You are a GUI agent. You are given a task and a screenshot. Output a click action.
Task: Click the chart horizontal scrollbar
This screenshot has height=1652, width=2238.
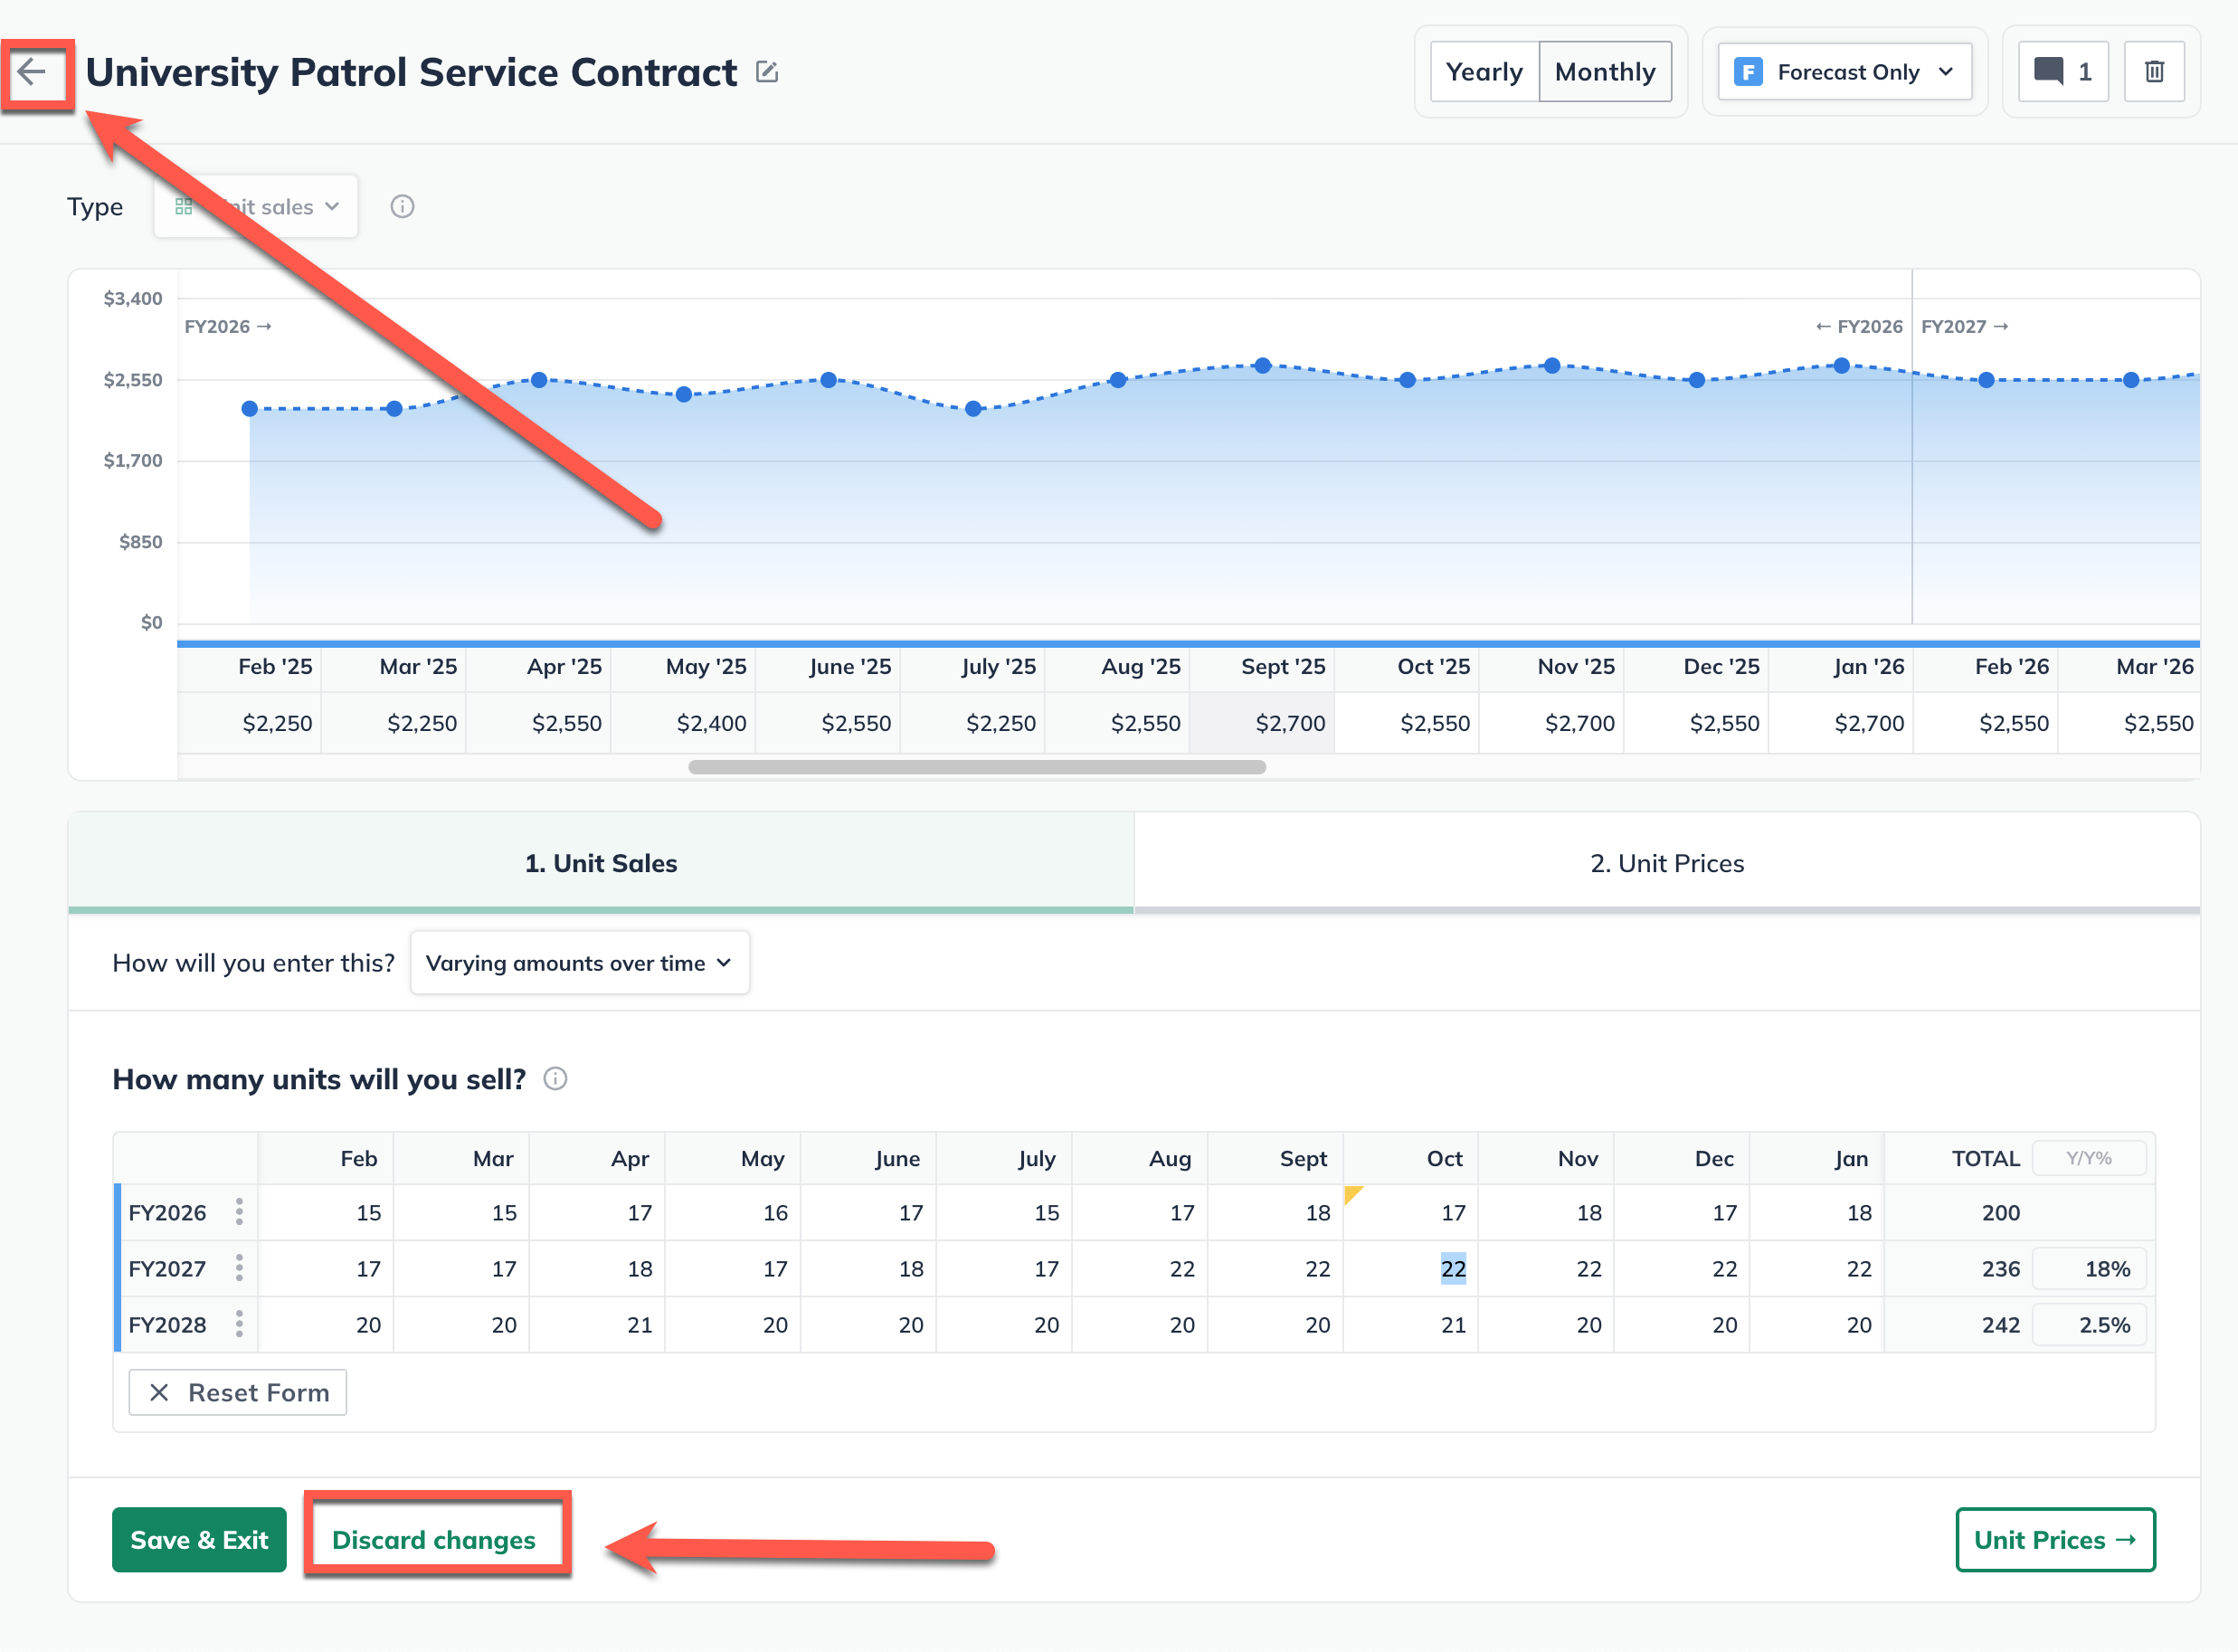coord(976,767)
